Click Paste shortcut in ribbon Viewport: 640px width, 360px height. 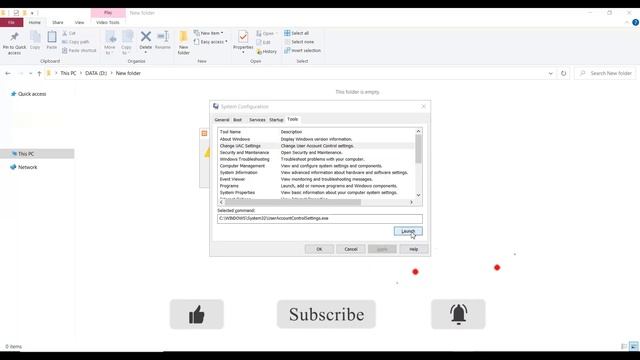[x=79, y=51]
